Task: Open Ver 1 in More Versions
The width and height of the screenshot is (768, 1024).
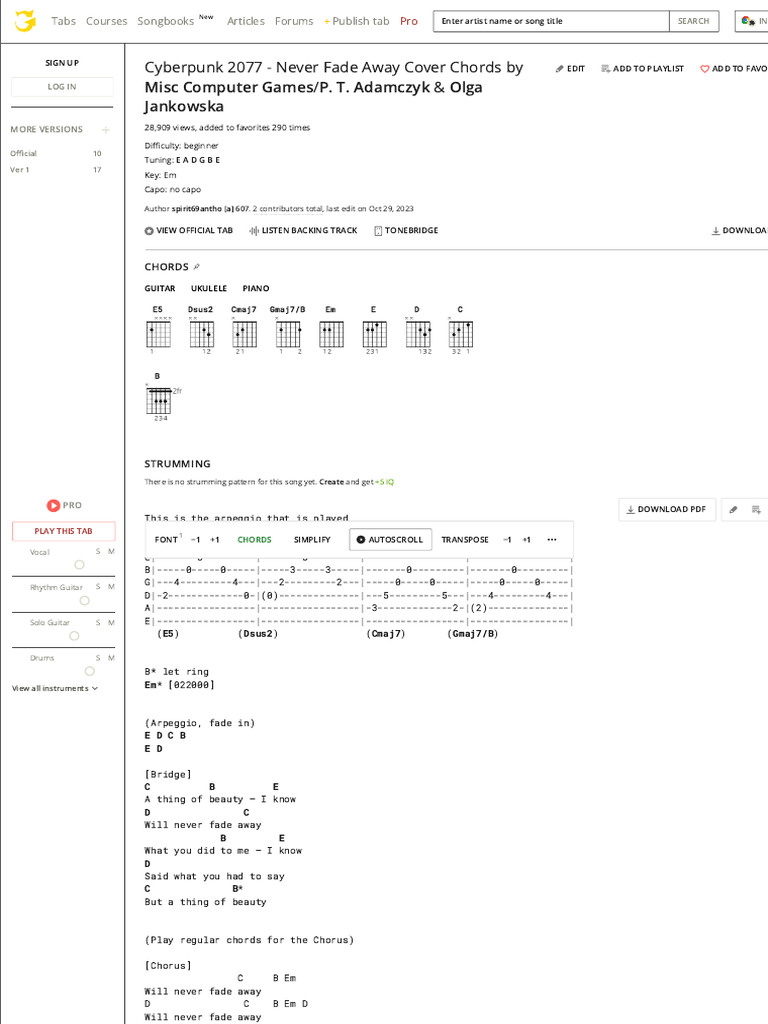Action: (x=56, y=170)
